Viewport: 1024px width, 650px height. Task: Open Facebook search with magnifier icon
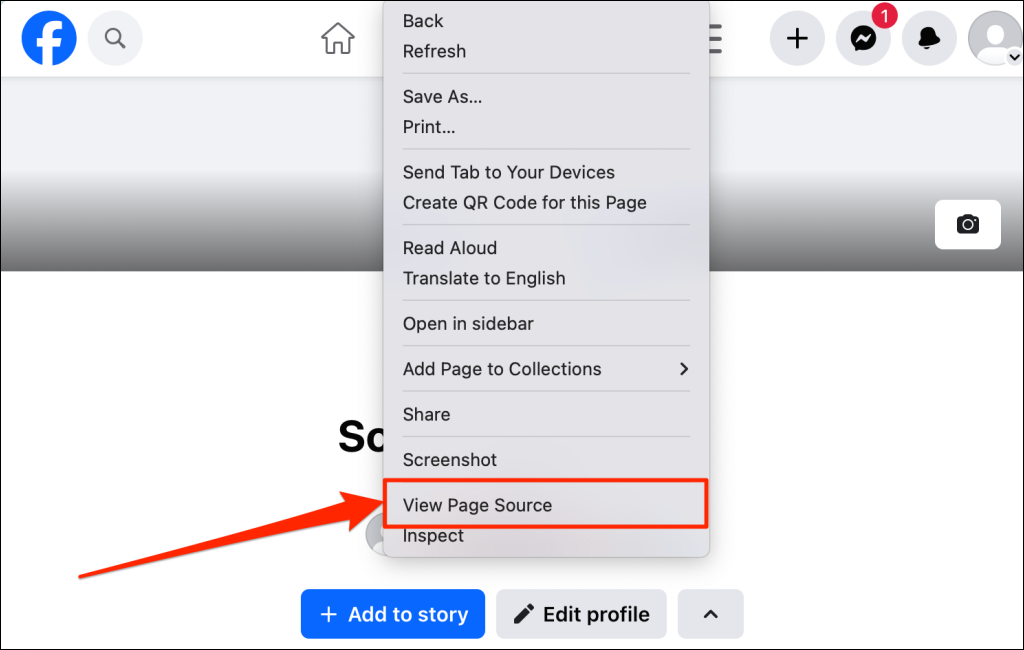(x=115, y=39)
